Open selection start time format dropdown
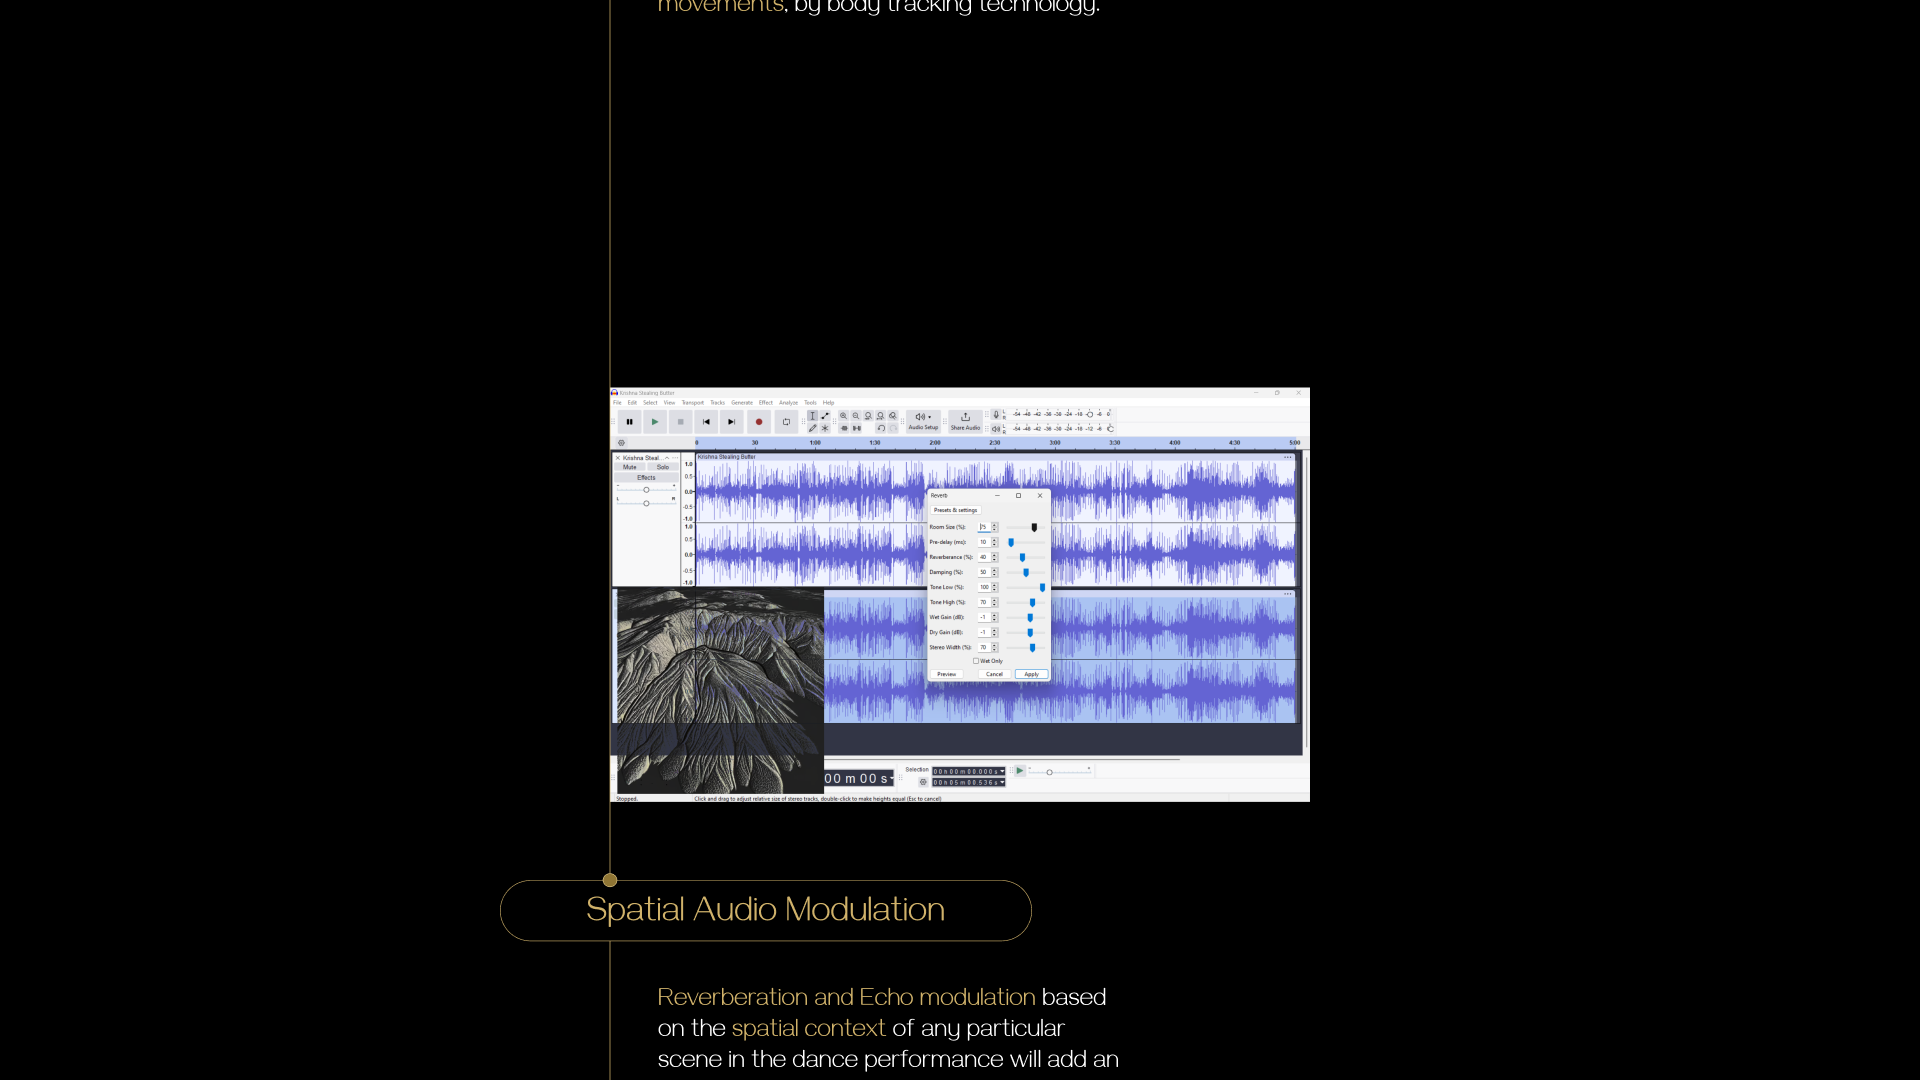The height and width of the screenshot is (1080, 1920). pyautogui.click(x=1002, y=772)
